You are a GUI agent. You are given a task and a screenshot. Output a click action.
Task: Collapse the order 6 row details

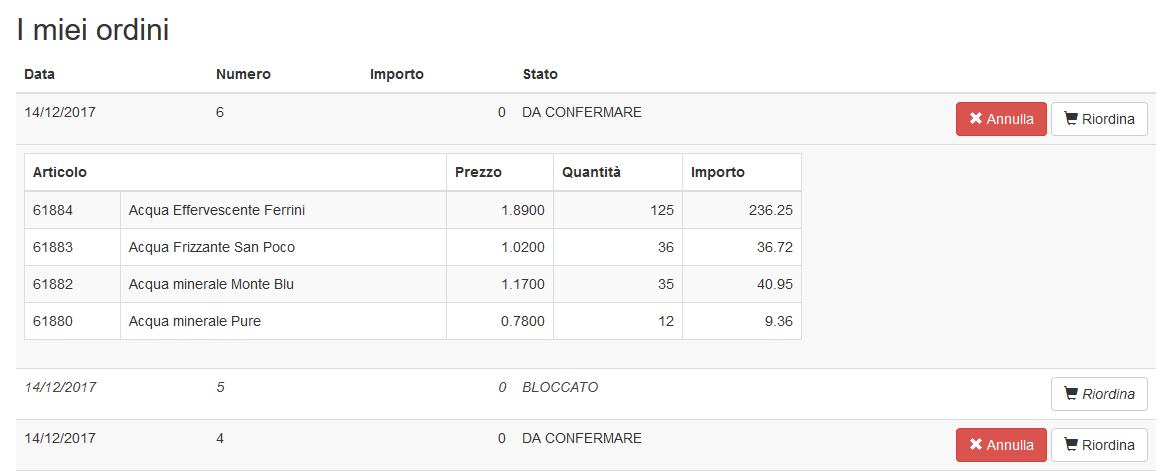pos(400,113)
